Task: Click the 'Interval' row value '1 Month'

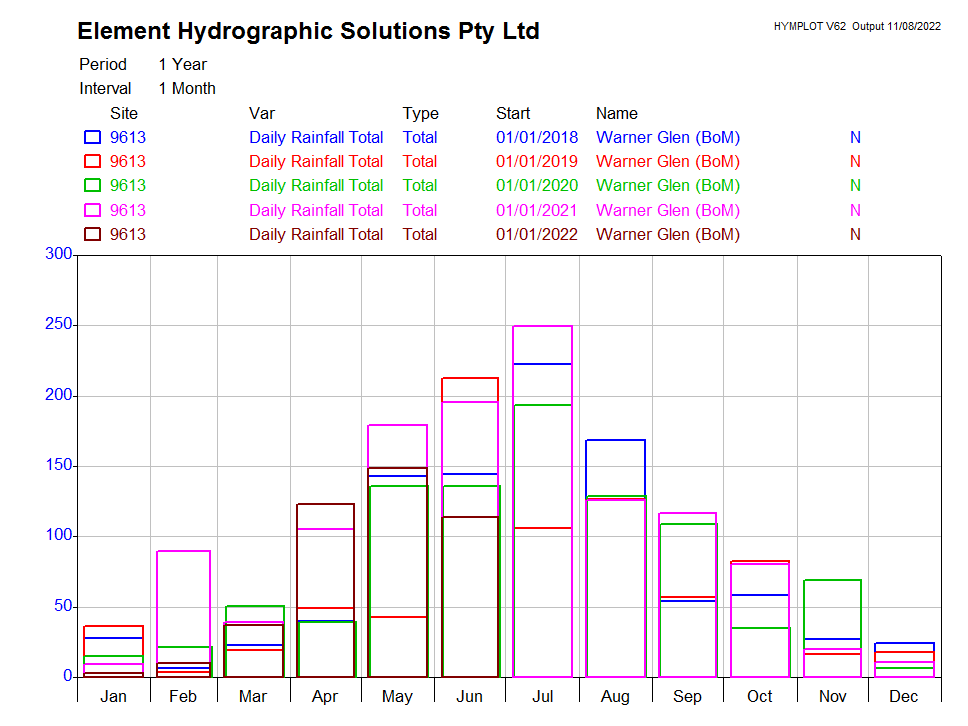Action: tap(187, 89)
